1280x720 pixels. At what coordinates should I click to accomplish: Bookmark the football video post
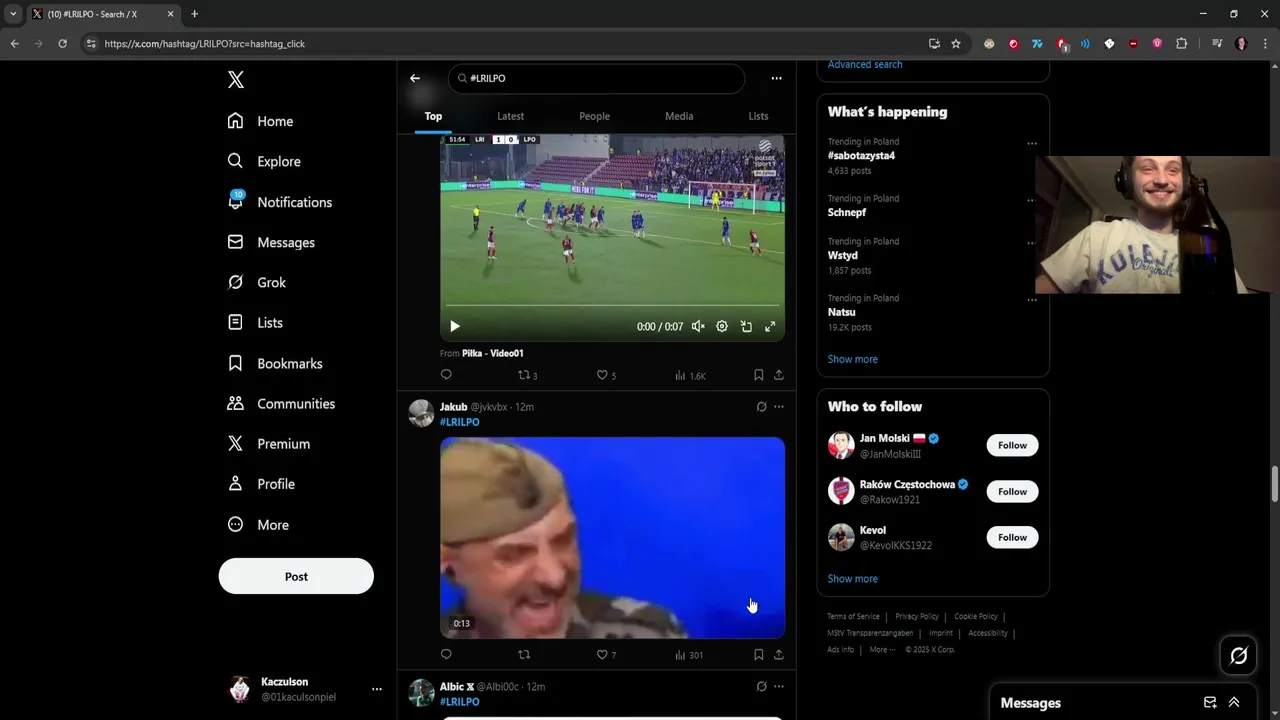[x=758, y=375]
